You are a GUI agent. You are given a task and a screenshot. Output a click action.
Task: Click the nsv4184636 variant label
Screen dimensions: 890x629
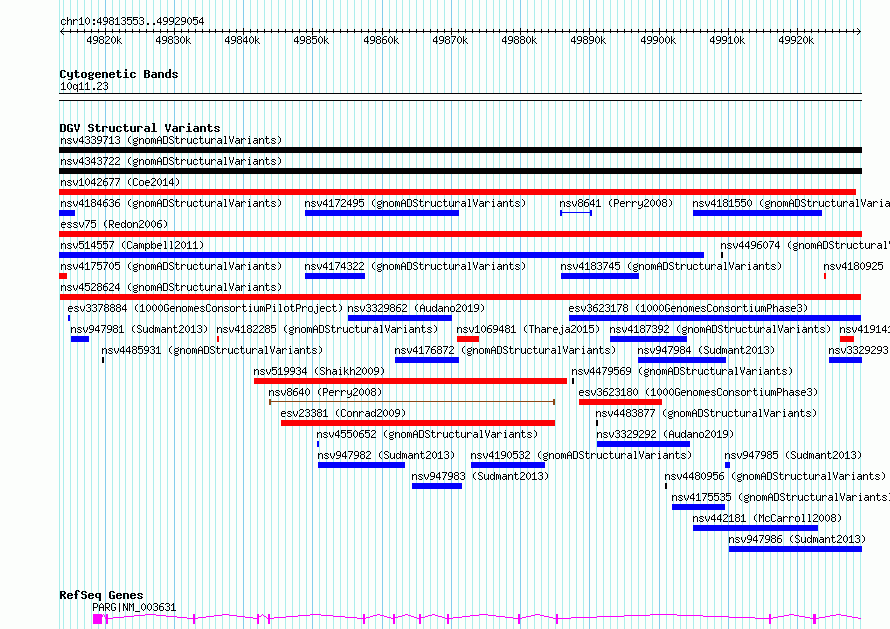click(171, 203)
